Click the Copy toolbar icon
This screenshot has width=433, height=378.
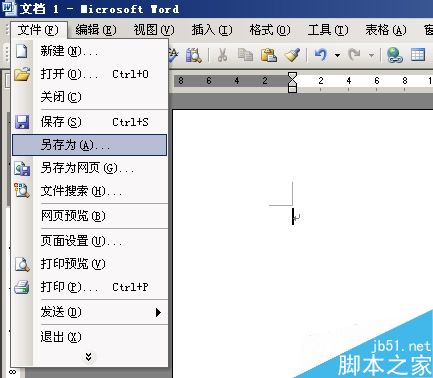(x=245, y=55)
